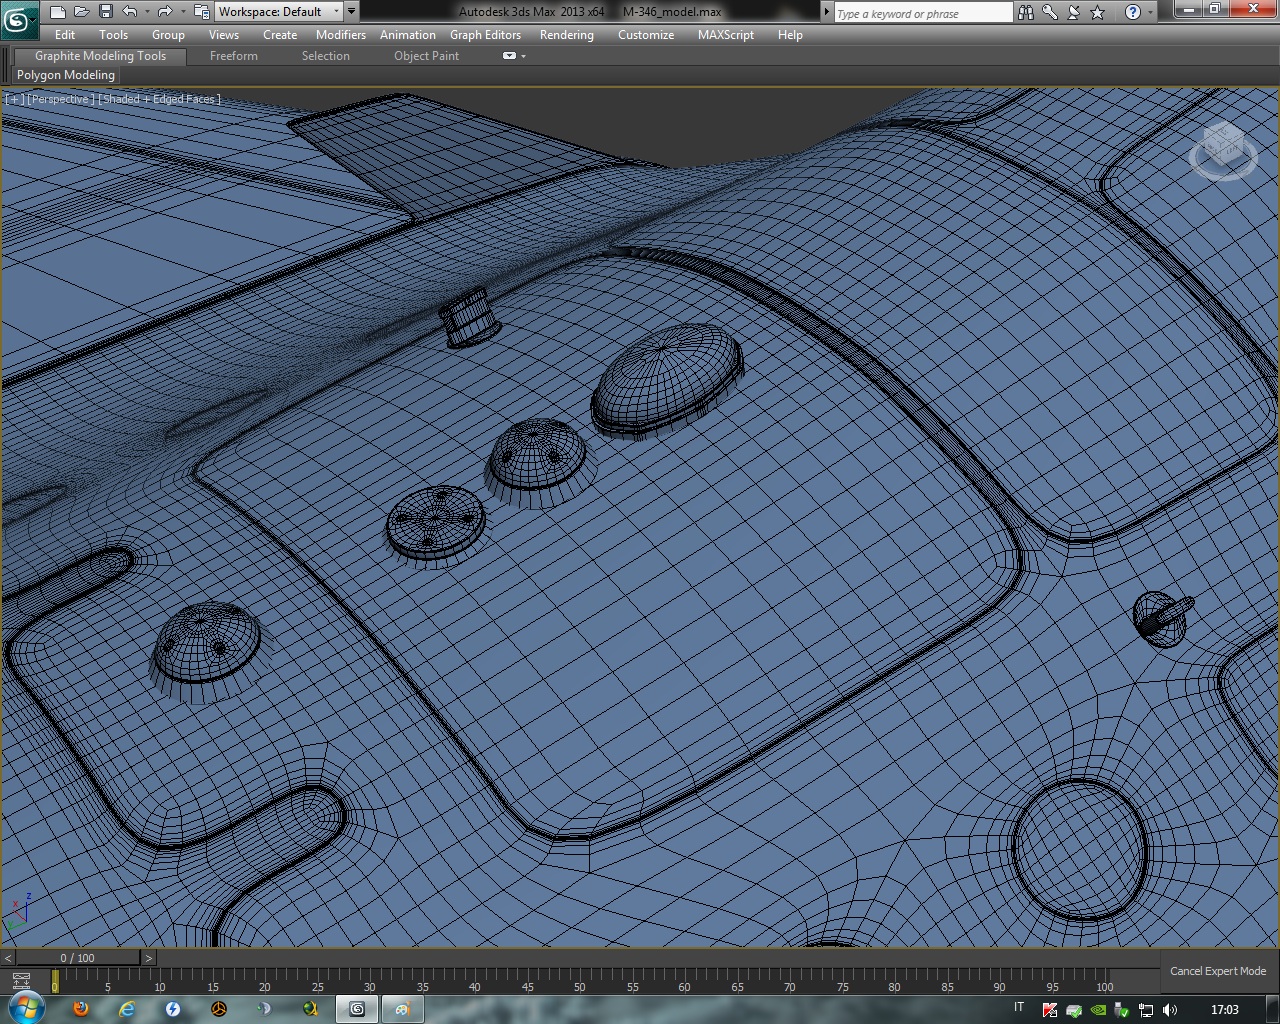The image size is (1280, 1024).
Task: Click the IT language indicator in tray
Action: pos(1019,1008)
